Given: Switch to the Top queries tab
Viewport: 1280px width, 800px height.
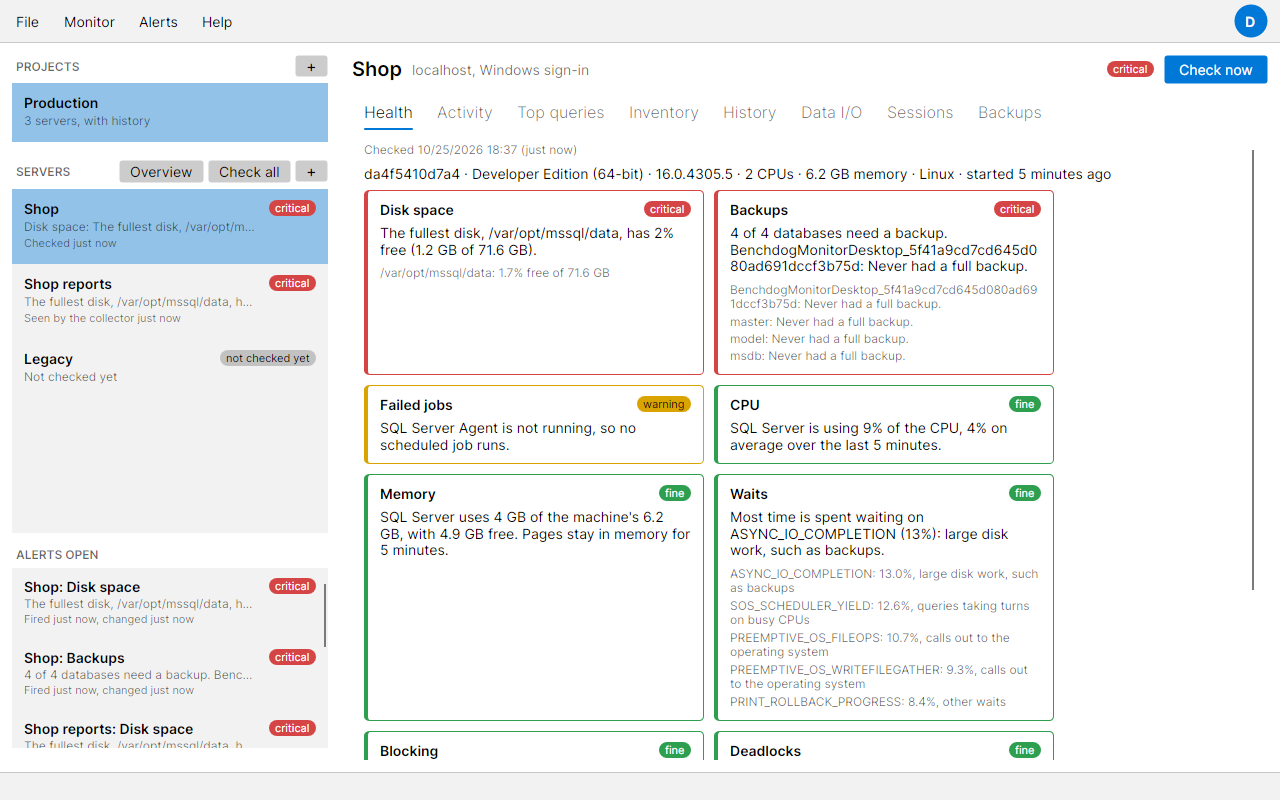Looking at the screenshot, I should (561, 113).
